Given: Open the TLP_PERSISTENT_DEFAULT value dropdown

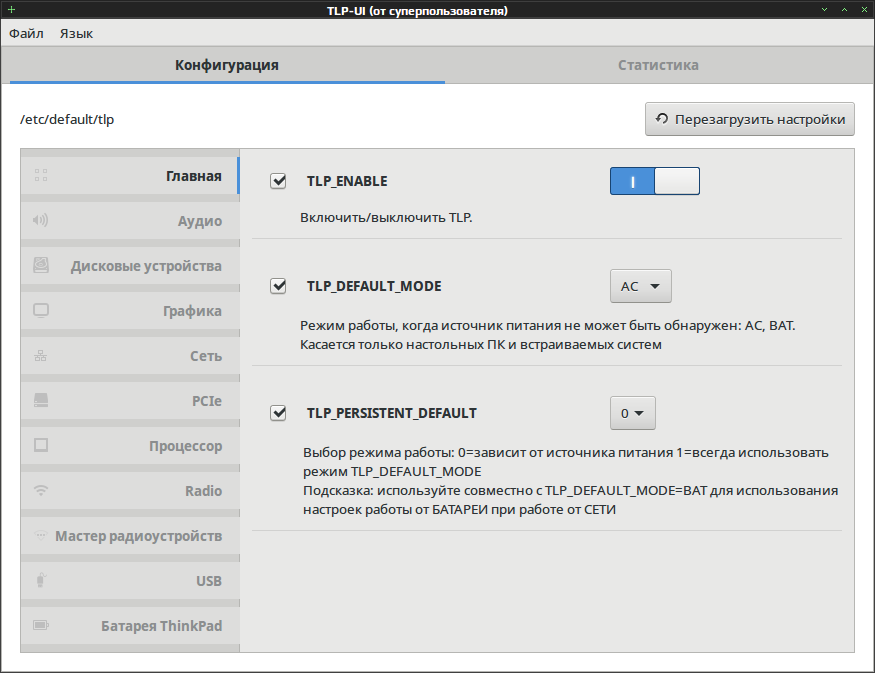Looking at the screenshot, I should 633,413.
